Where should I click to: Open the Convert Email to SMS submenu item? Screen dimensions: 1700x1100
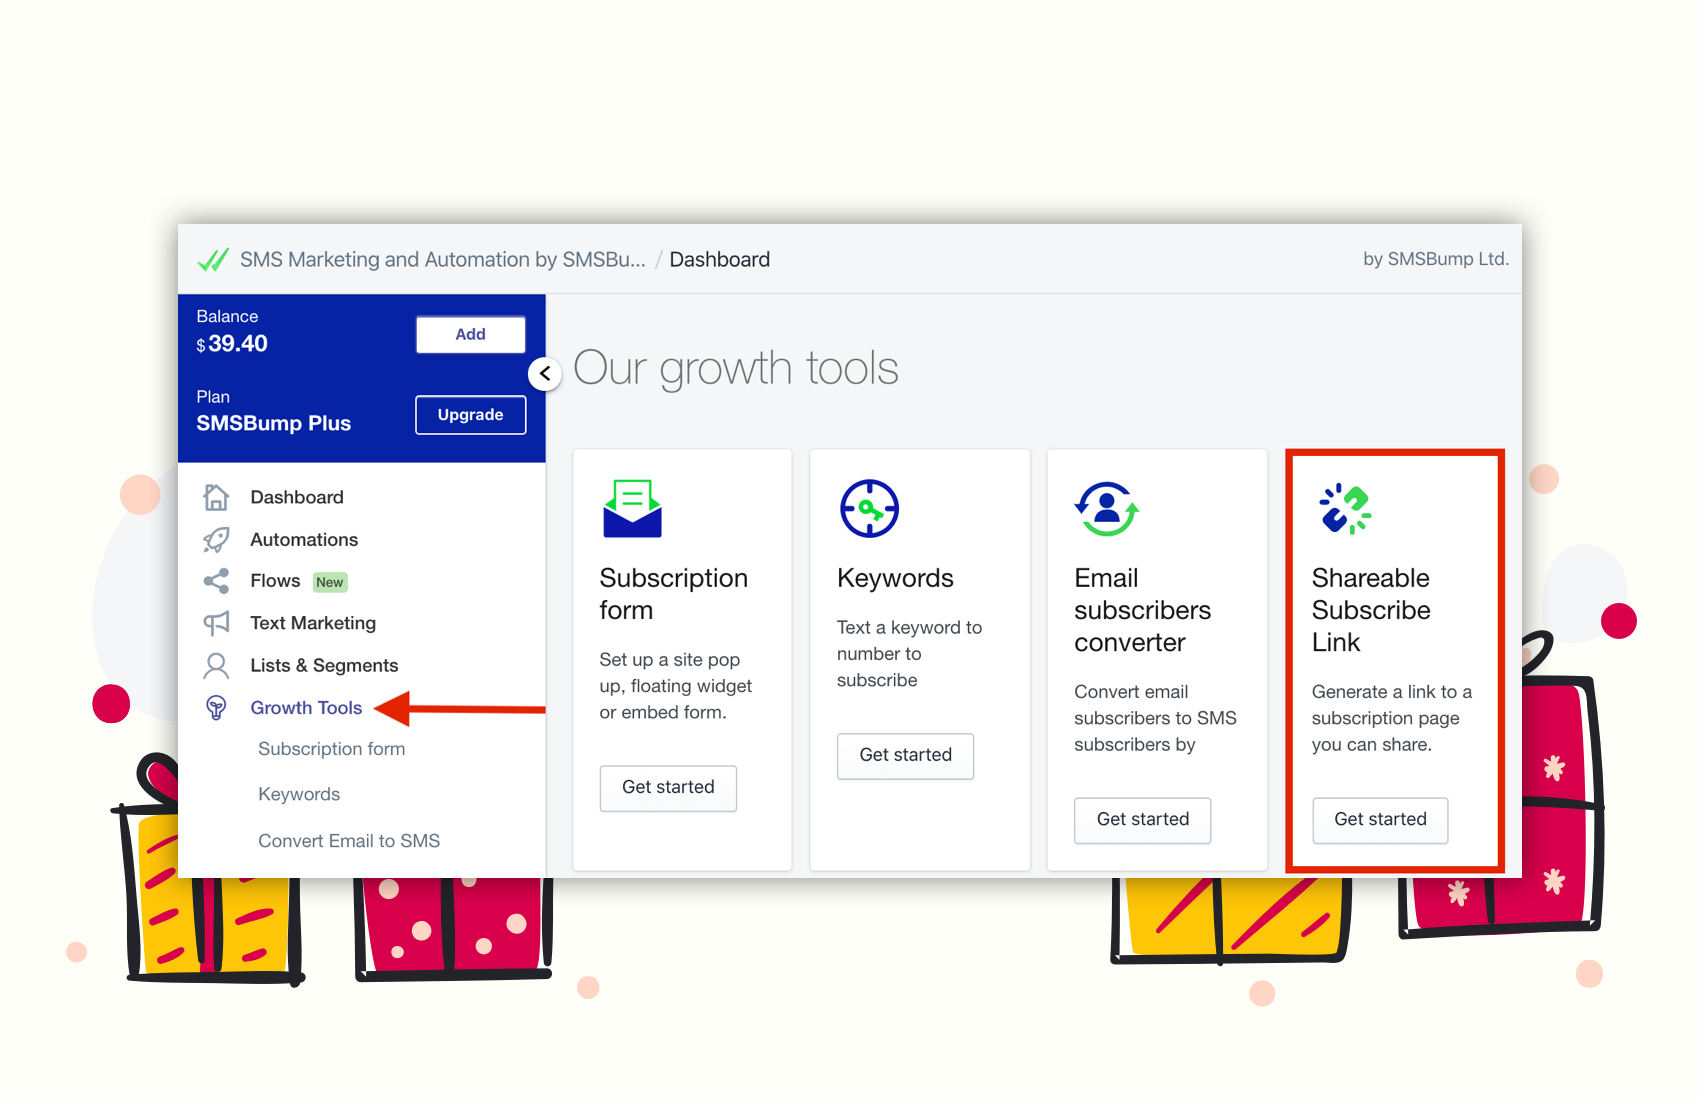[349, 841]
